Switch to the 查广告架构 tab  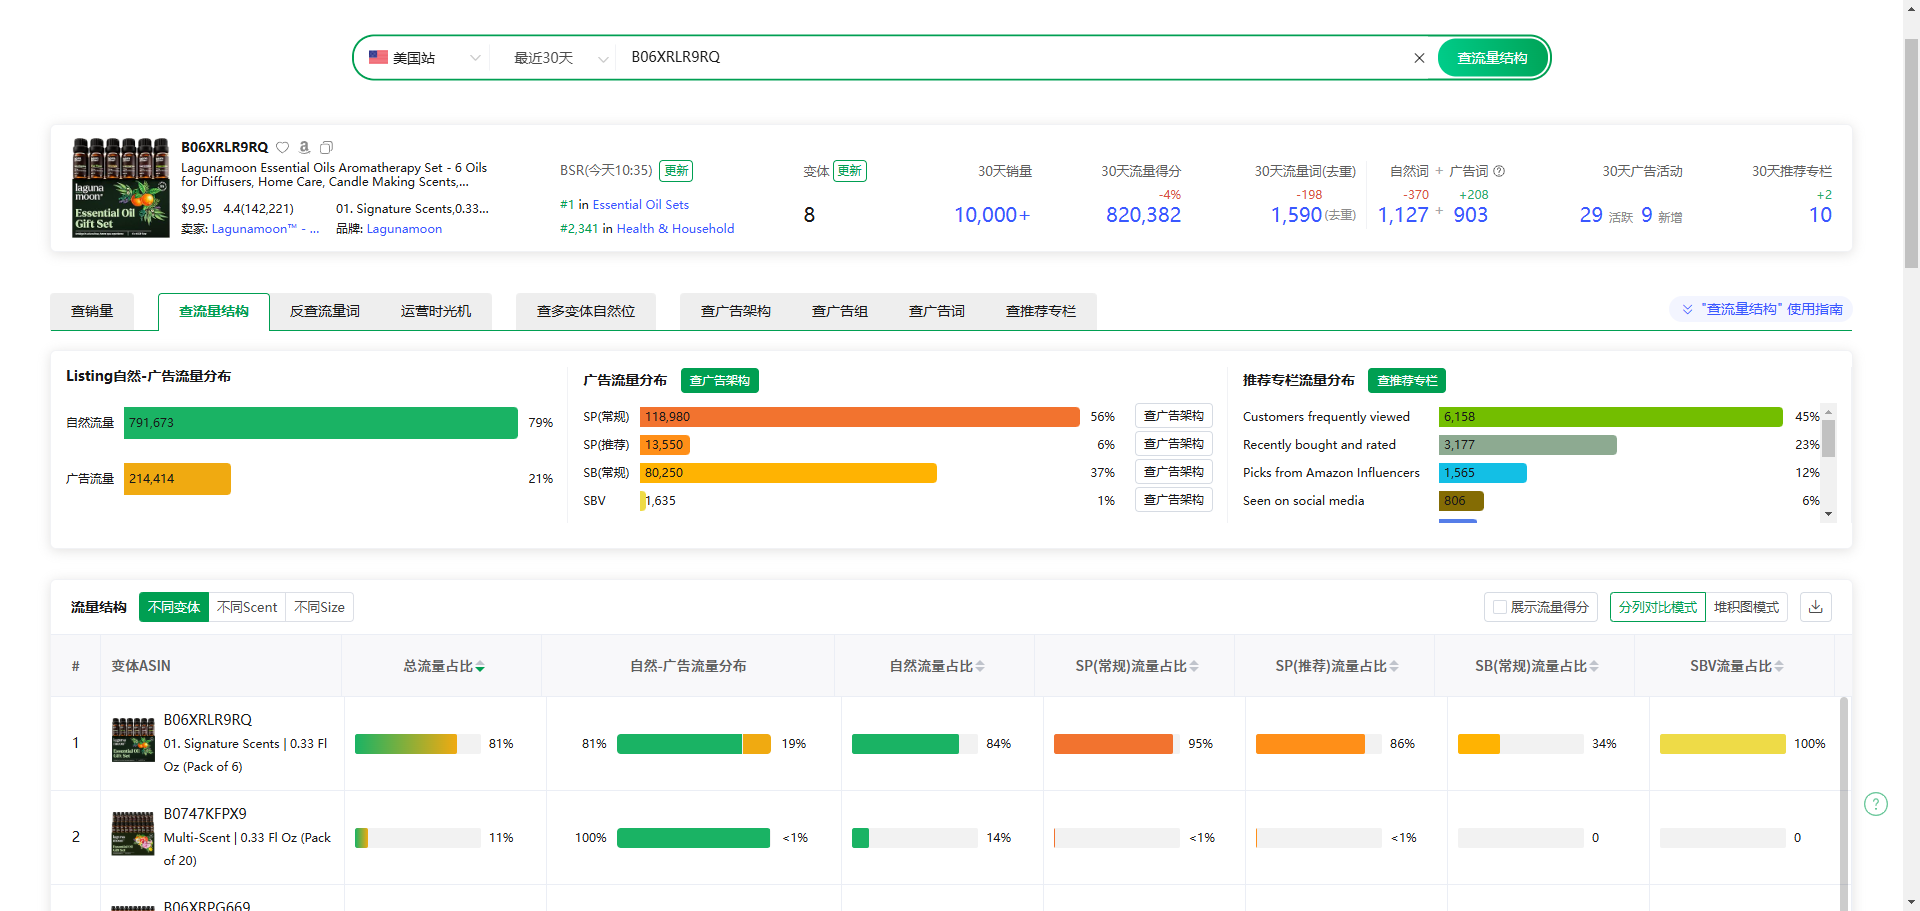(x=736, y=311)
